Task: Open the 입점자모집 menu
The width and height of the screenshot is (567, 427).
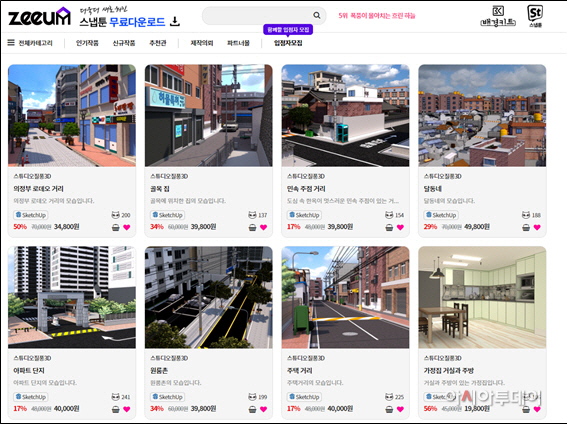Action: [x=288, y=43]
